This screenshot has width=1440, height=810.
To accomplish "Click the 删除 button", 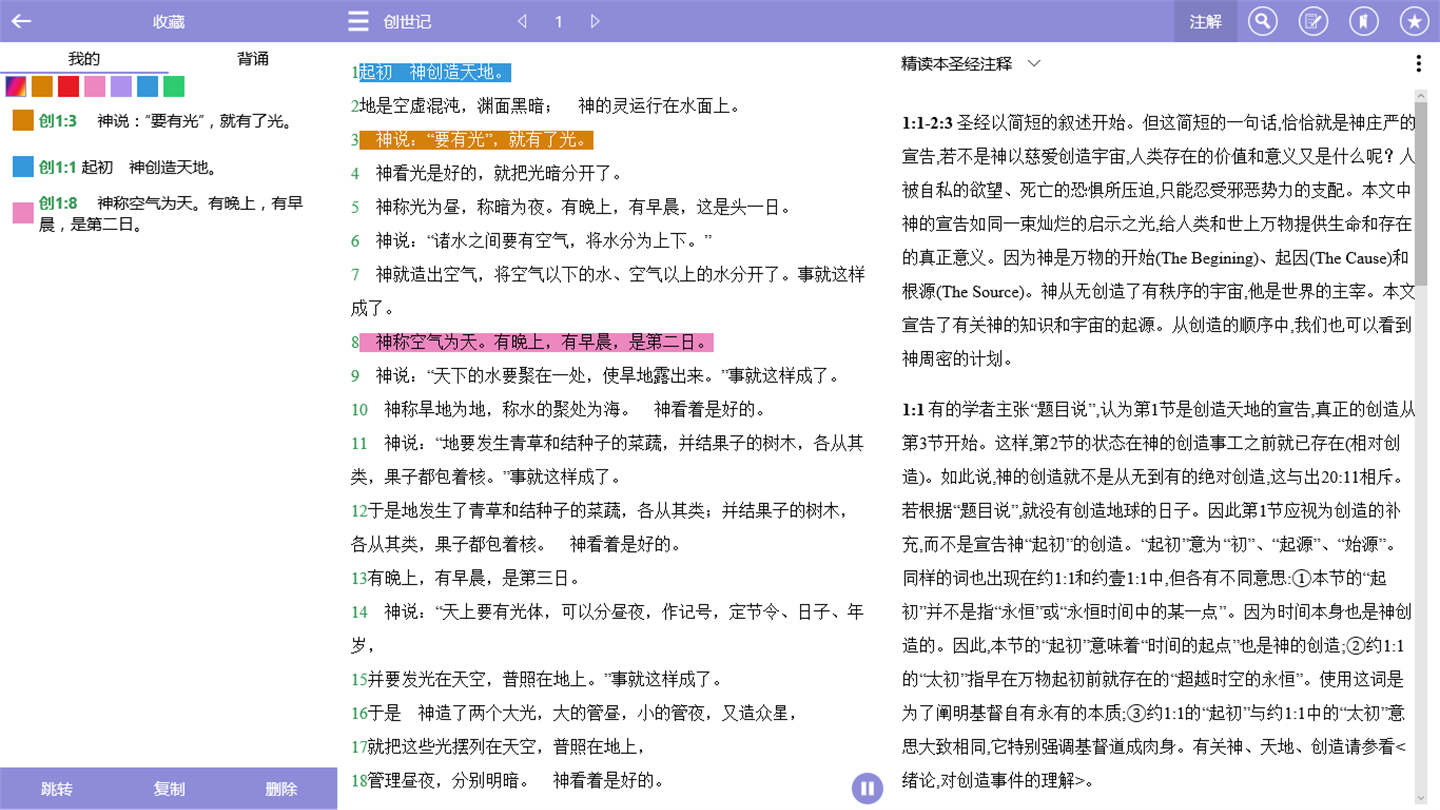I will [281, 789].
